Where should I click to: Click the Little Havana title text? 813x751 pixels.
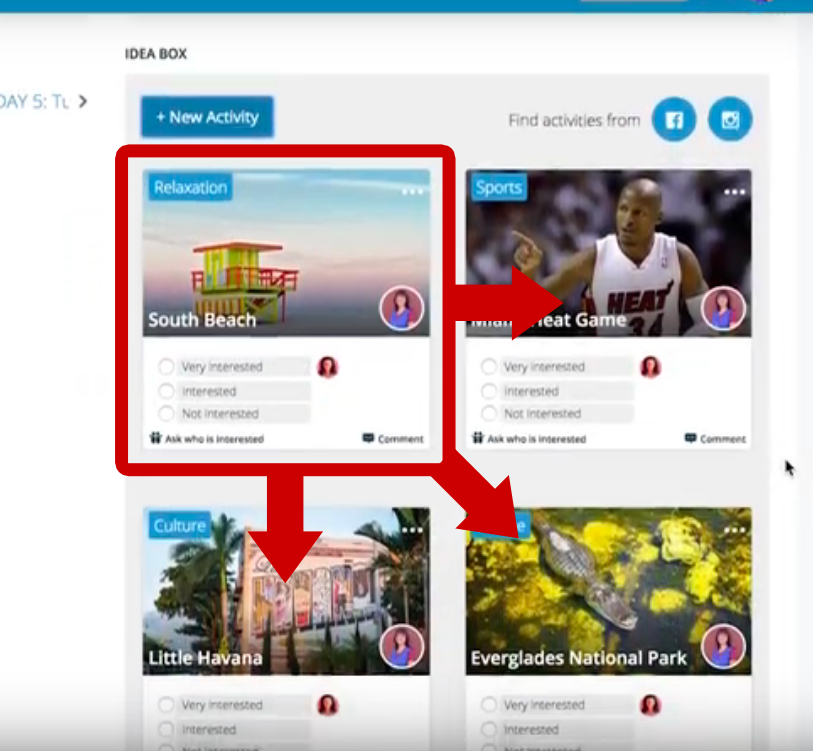tap(205, 658)
